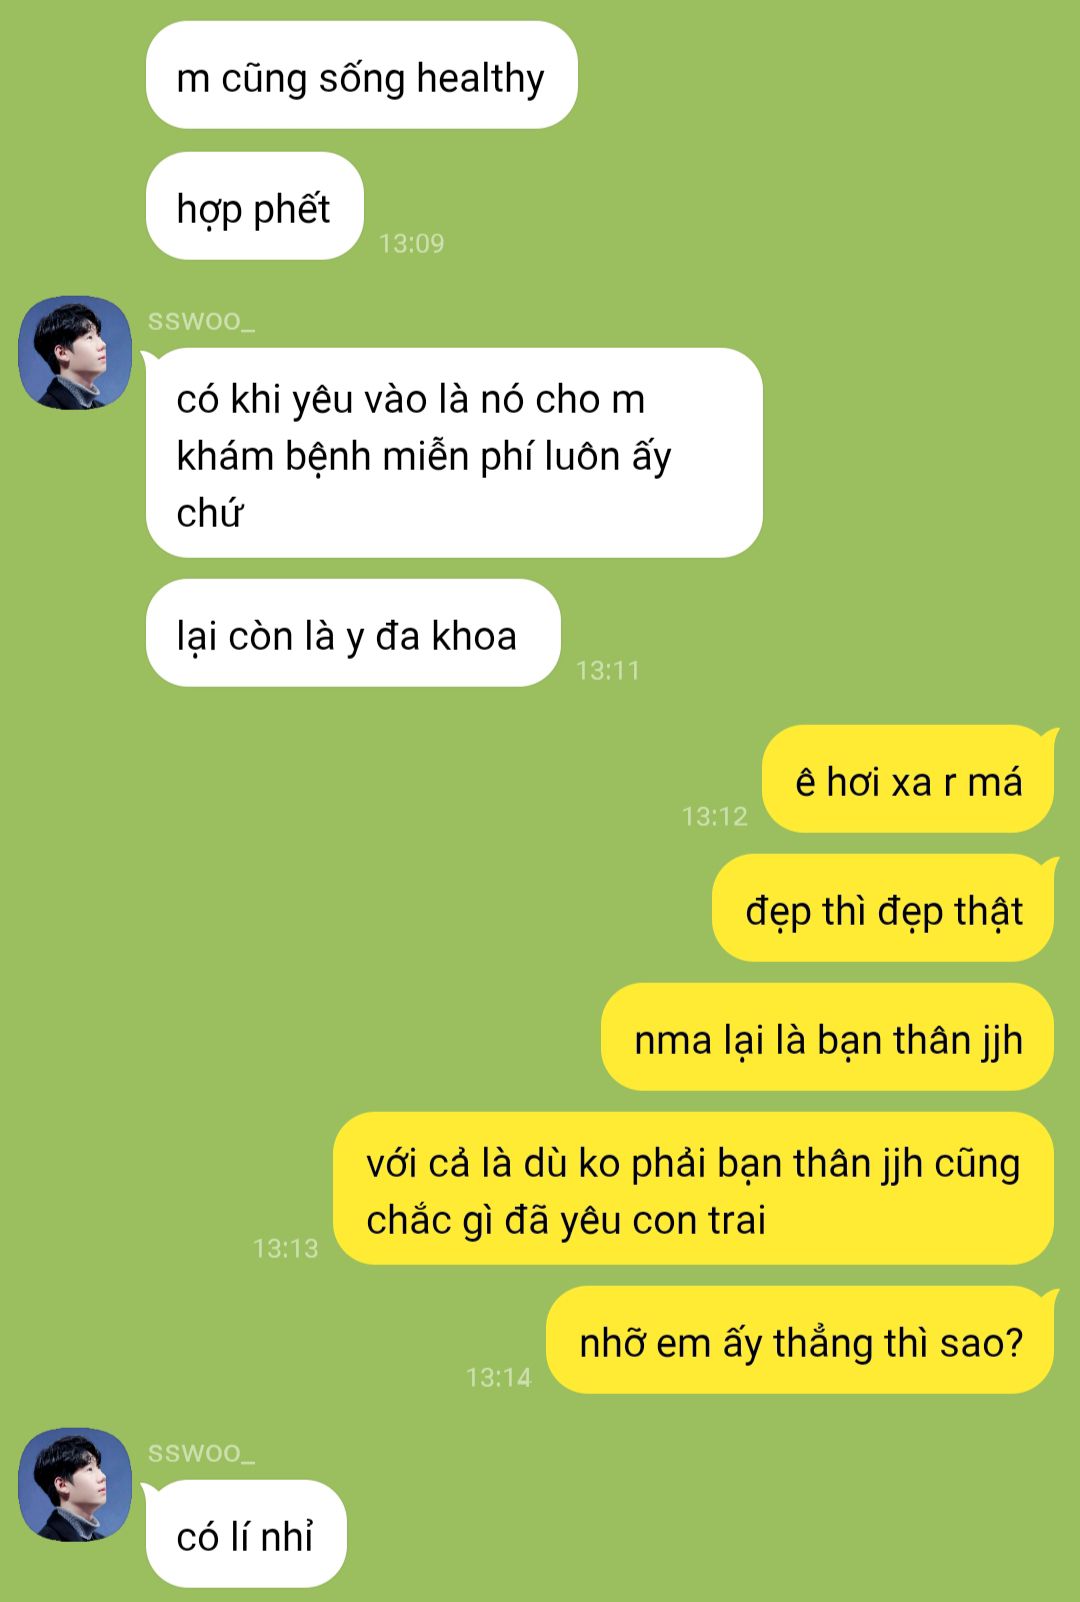Select the 'nma lại là bạn thân jjh' message
The height and width of the screenshot is (1602, 1080).
click(x=827, y=1037)
